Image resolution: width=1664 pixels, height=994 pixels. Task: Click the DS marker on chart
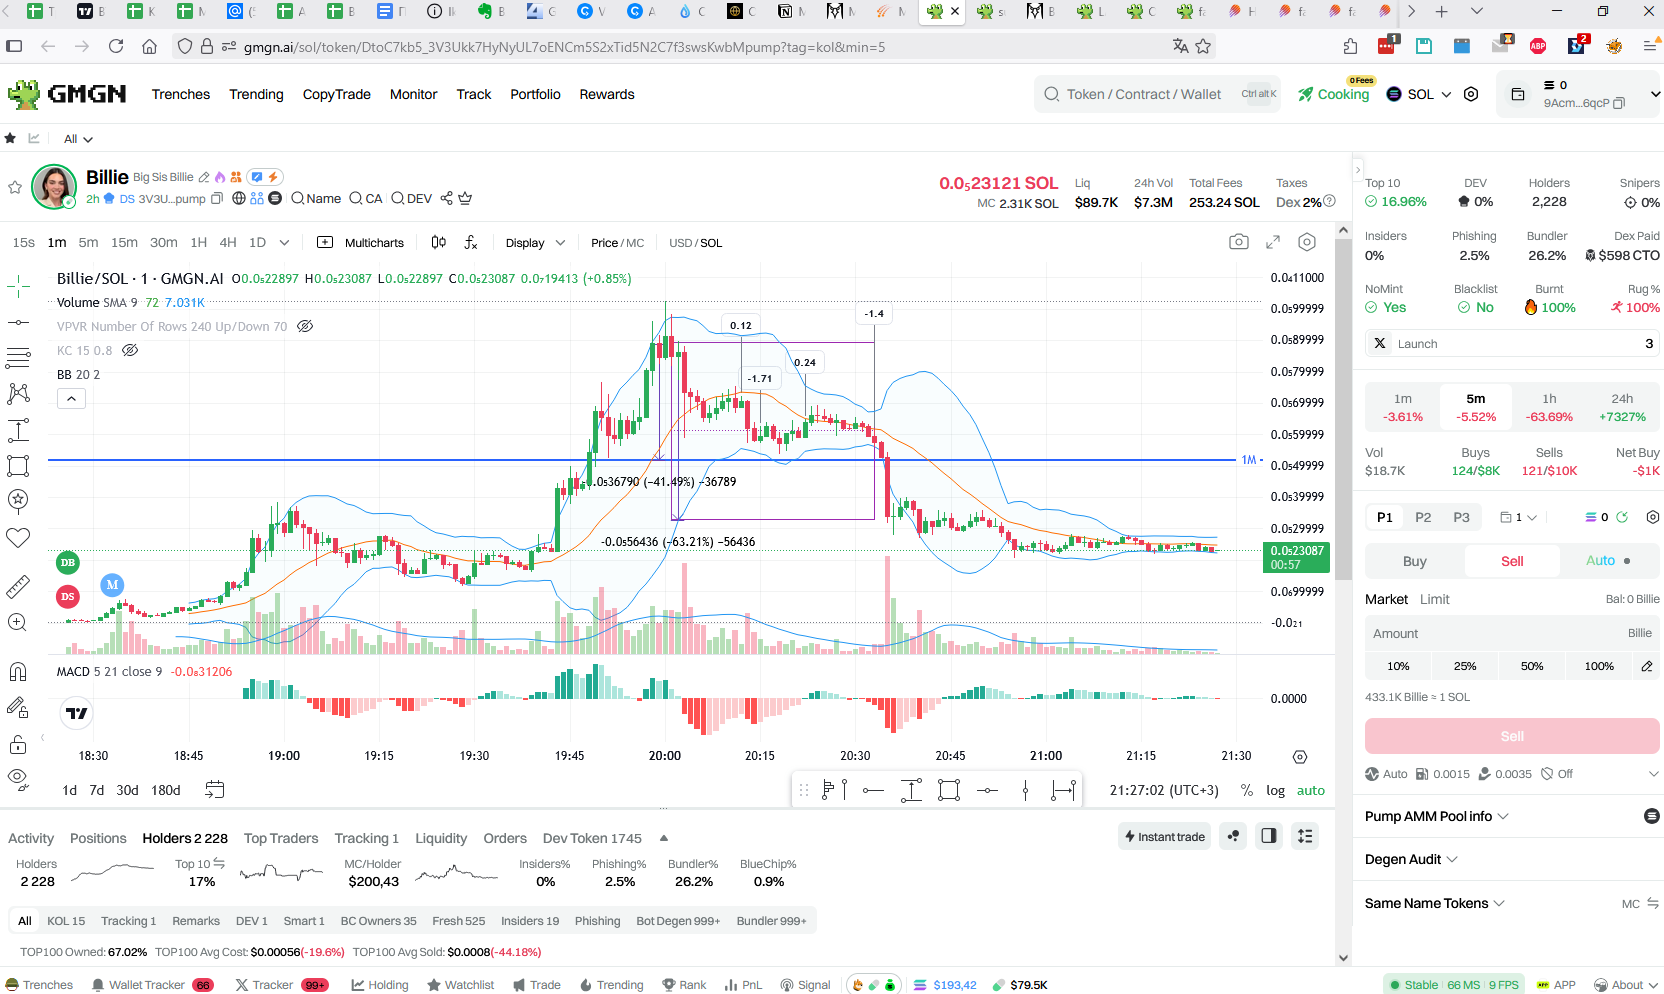(68, 596)
